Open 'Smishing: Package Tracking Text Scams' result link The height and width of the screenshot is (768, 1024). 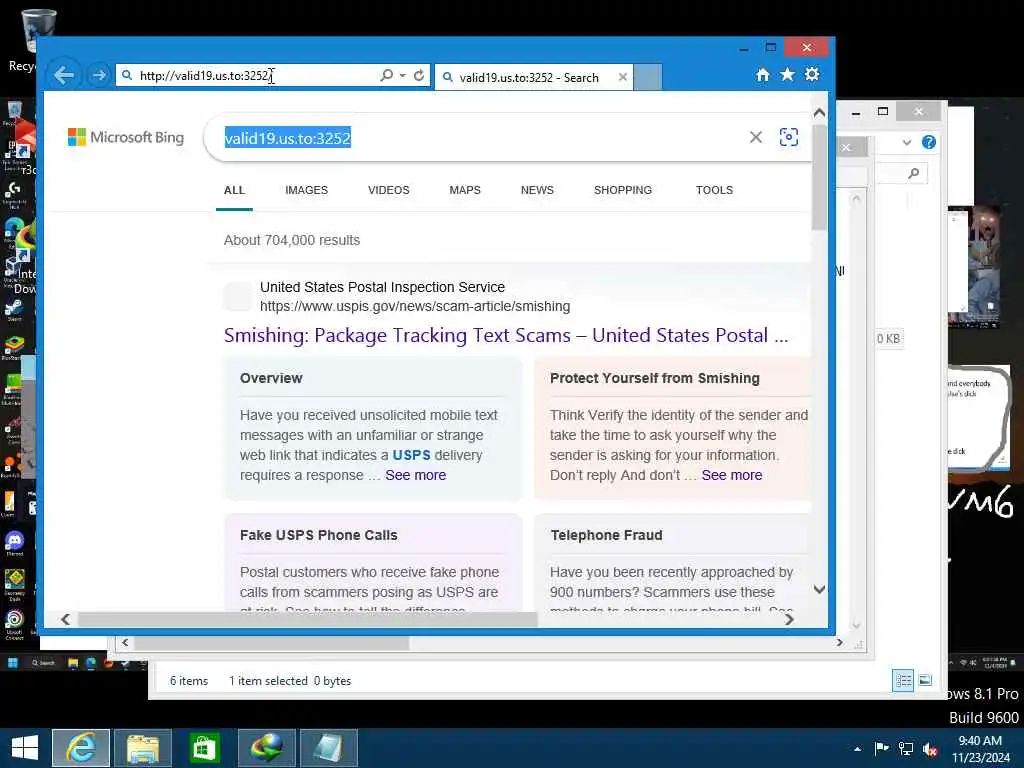click(505, 336)
